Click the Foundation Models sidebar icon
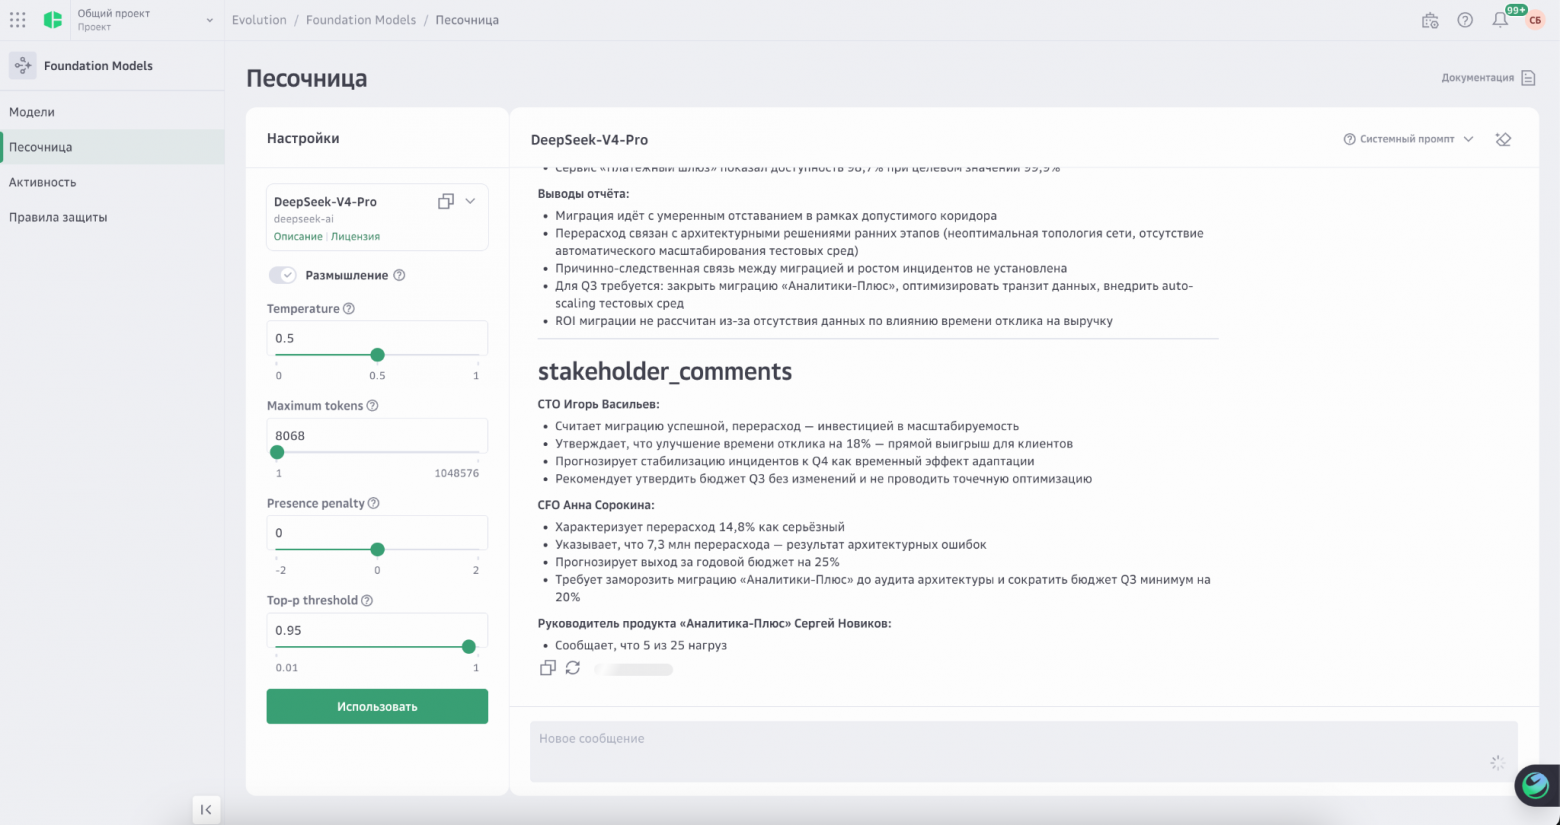This screenshot has width=1560, height=825. [x=22, y=66]
